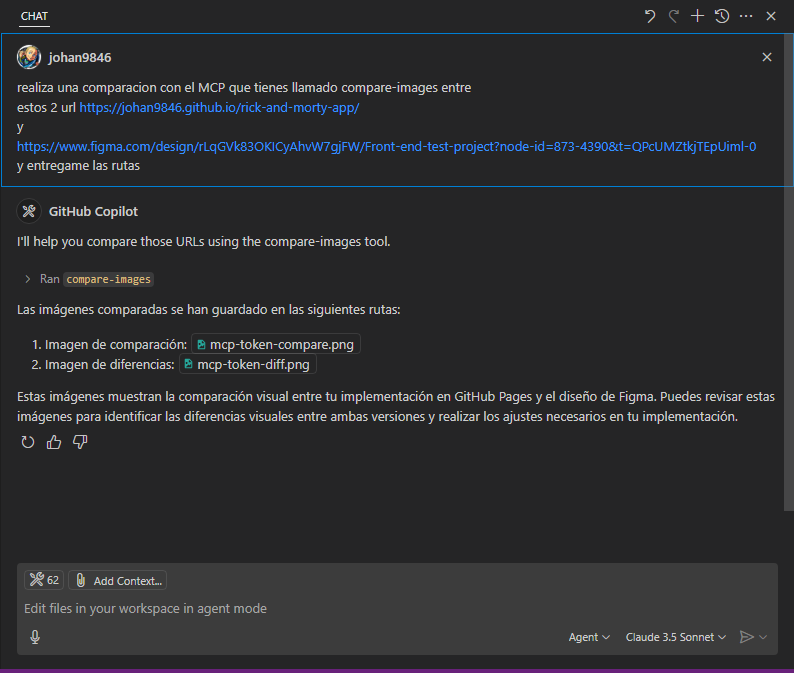Start a new chat with plus icon
Viewport: 794px width, 673px height.
pos(697,16)
